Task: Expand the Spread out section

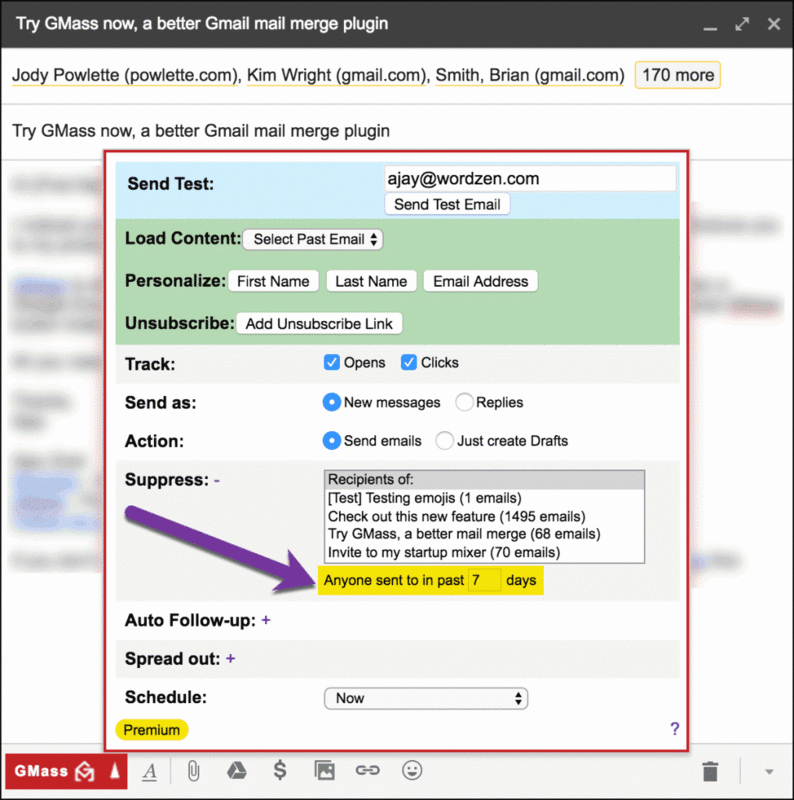Action: pos(231,659)
